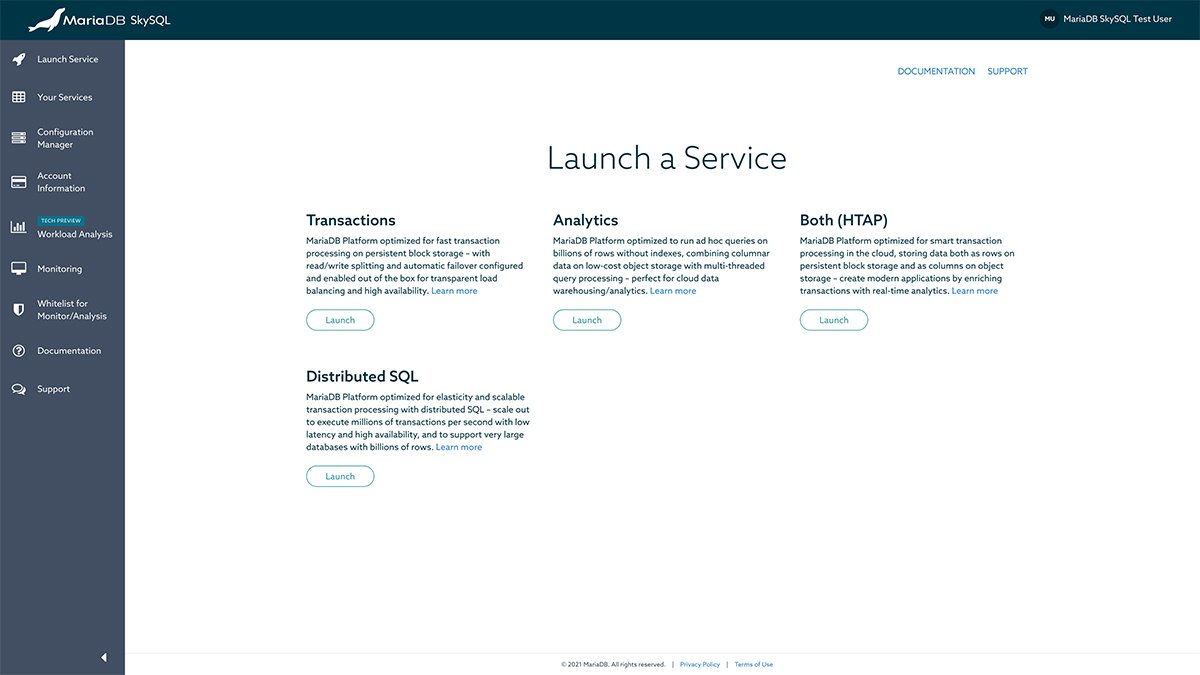
Task: Open the top SUPPORT link
Action: click(1007, 72)
